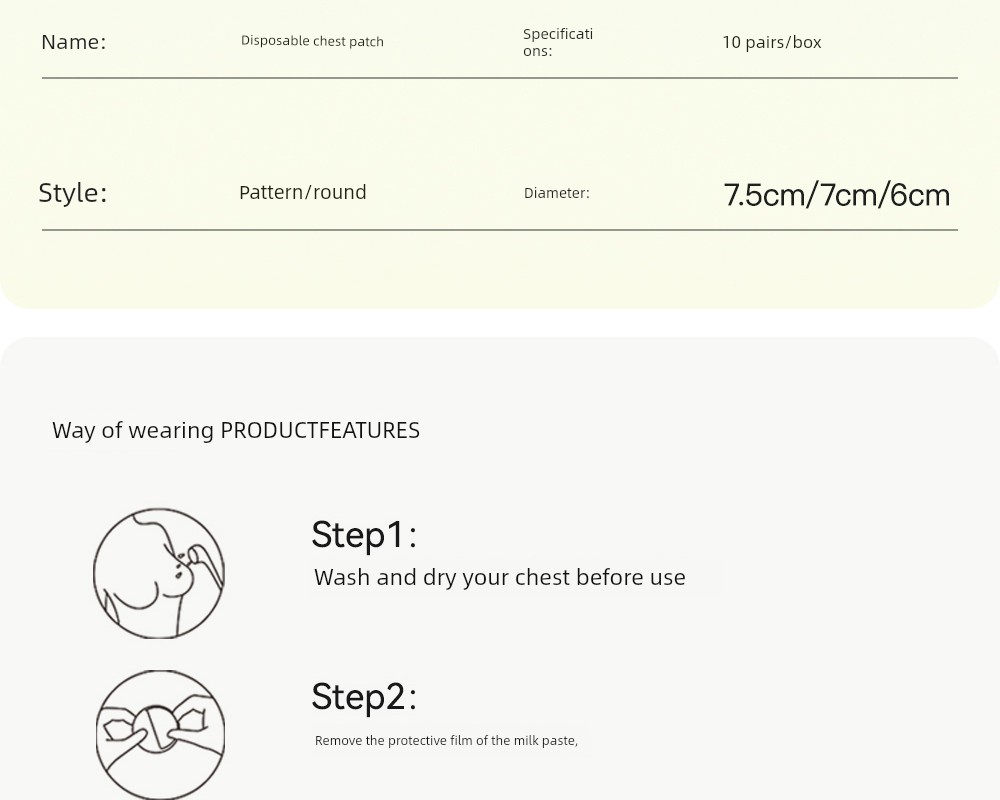
Task: Click the divider line under Name row
Action: pos(500,78)
